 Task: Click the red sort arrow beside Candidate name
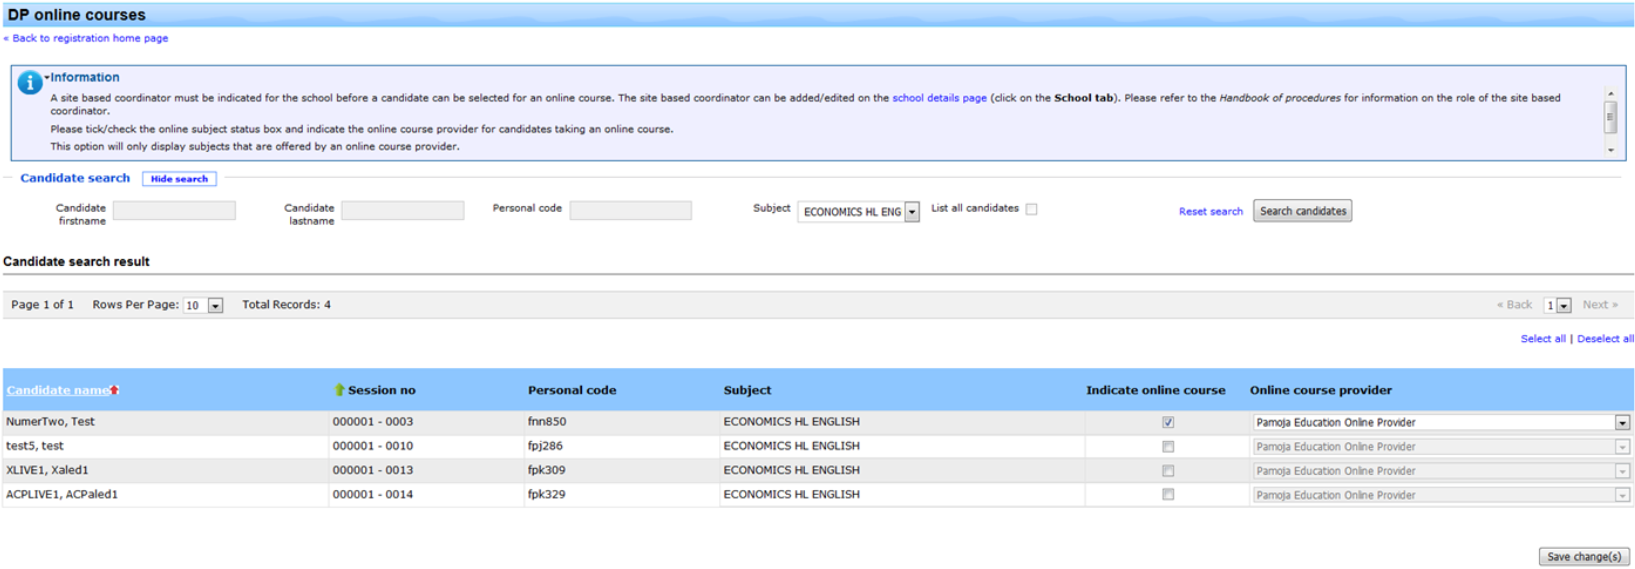[115, 390]
